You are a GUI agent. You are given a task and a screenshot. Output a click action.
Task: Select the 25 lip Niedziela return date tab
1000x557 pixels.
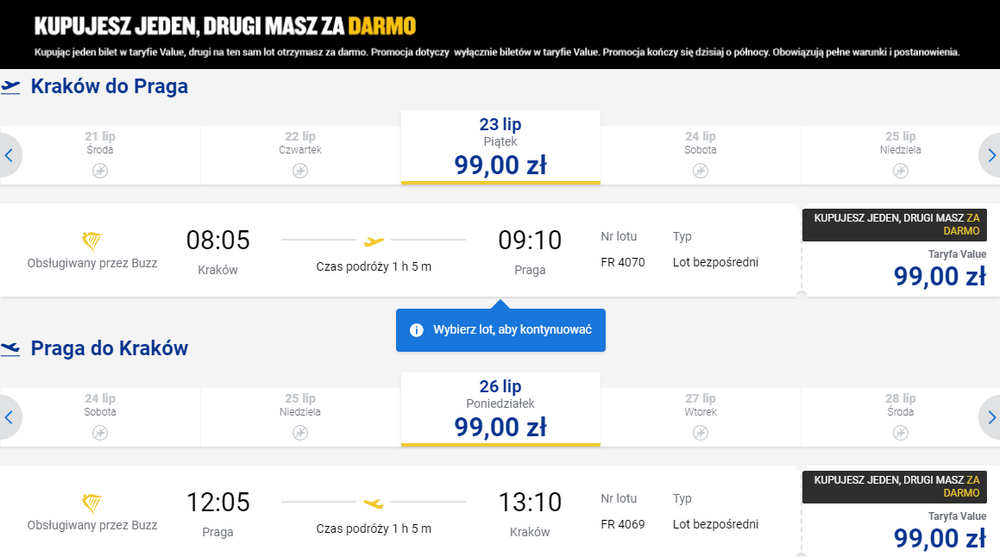click(x=300, y=417)
